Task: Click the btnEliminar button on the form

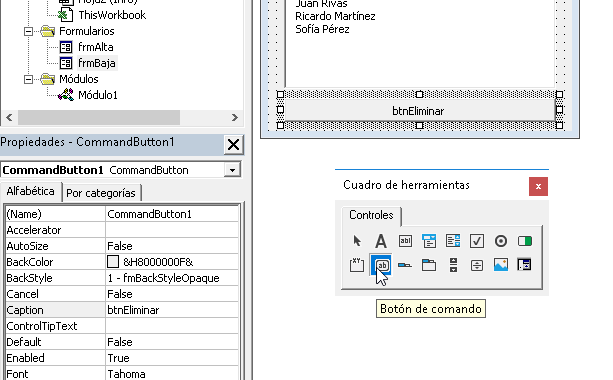Action: pyautogui.click(x=419, y=111)
